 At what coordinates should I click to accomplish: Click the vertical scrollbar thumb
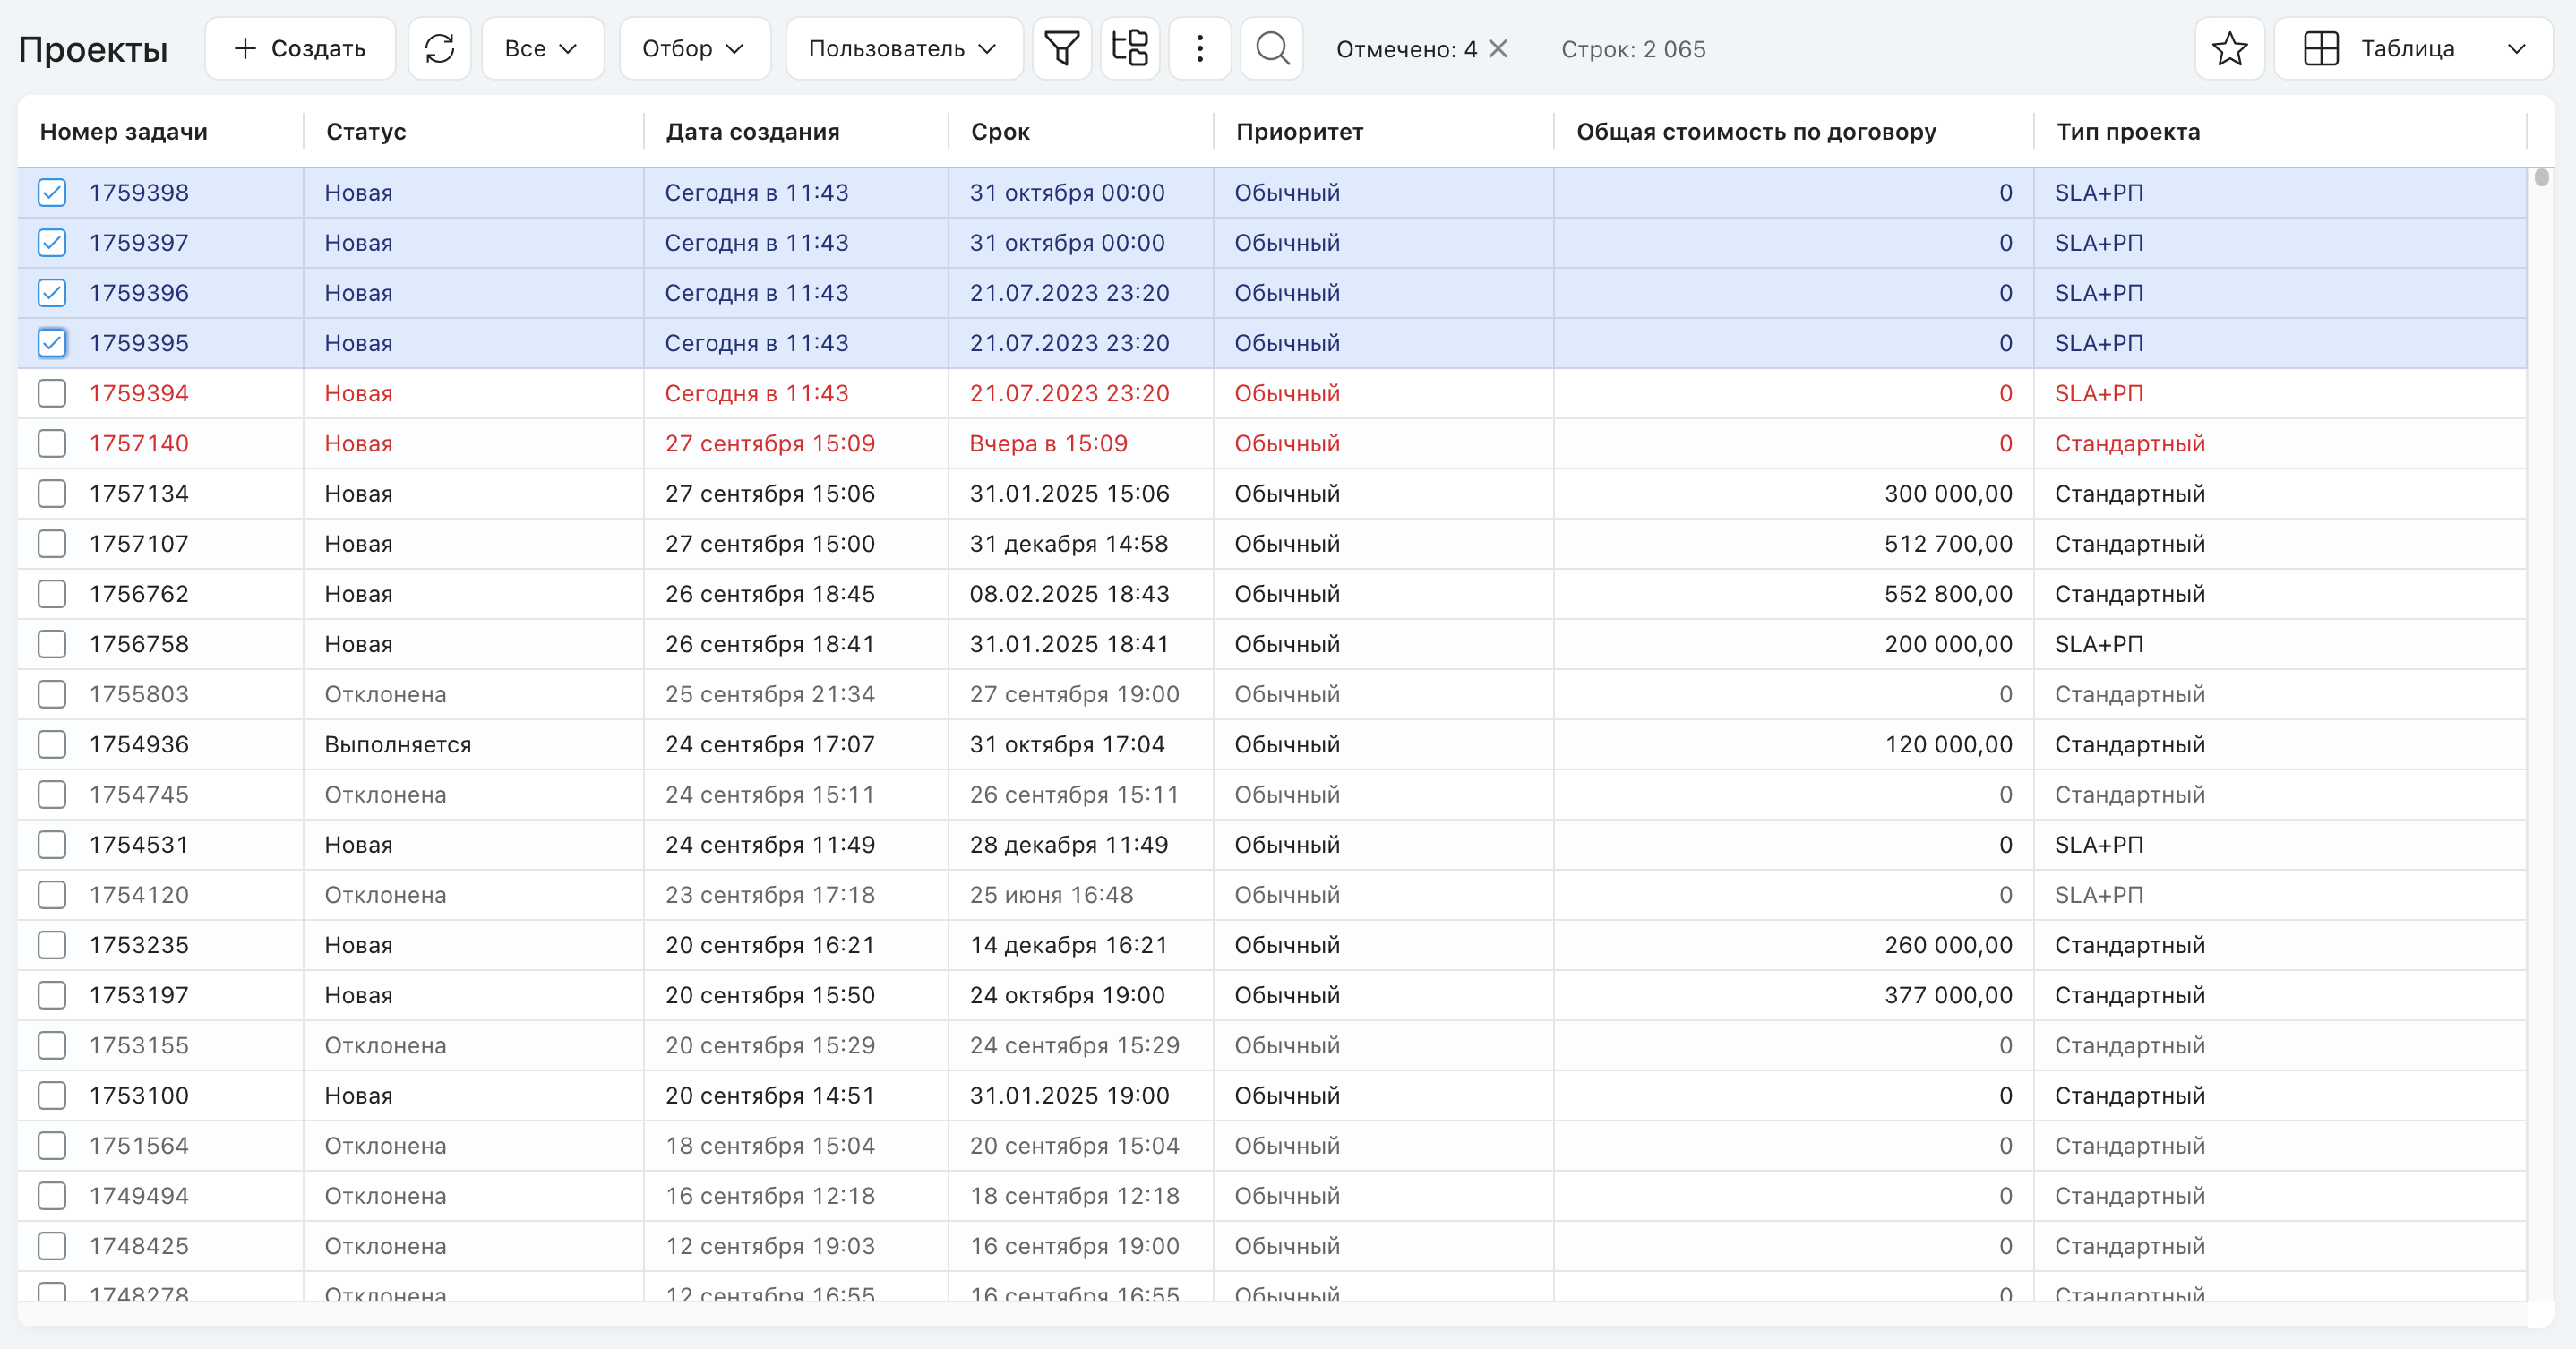(2541, 178)
